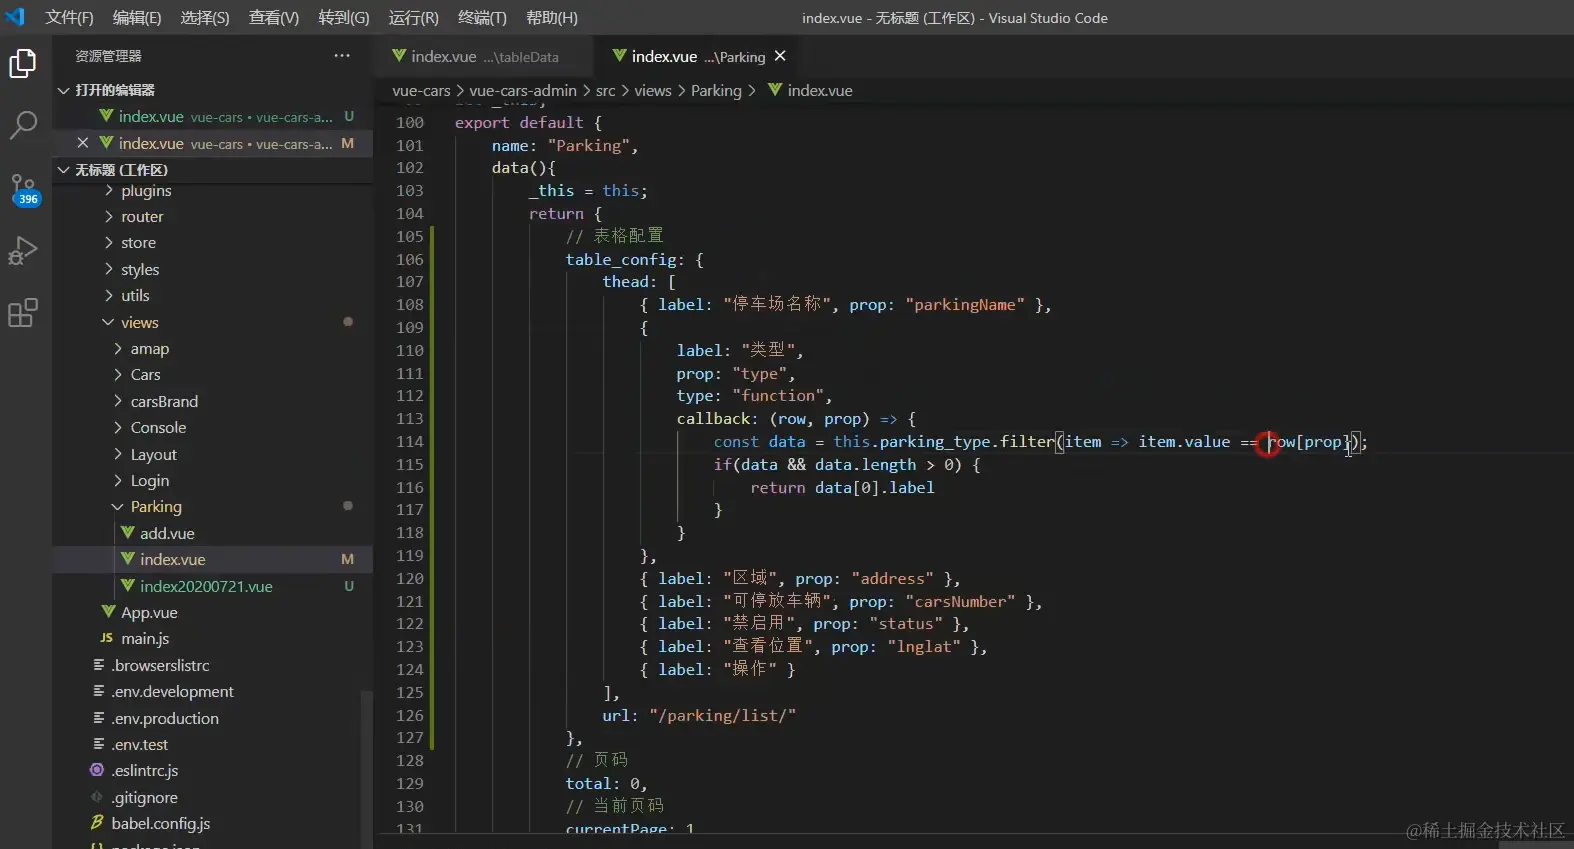The image size is (1574, 849).
Task: Select src in the breadcrumb
Action: 606,90
